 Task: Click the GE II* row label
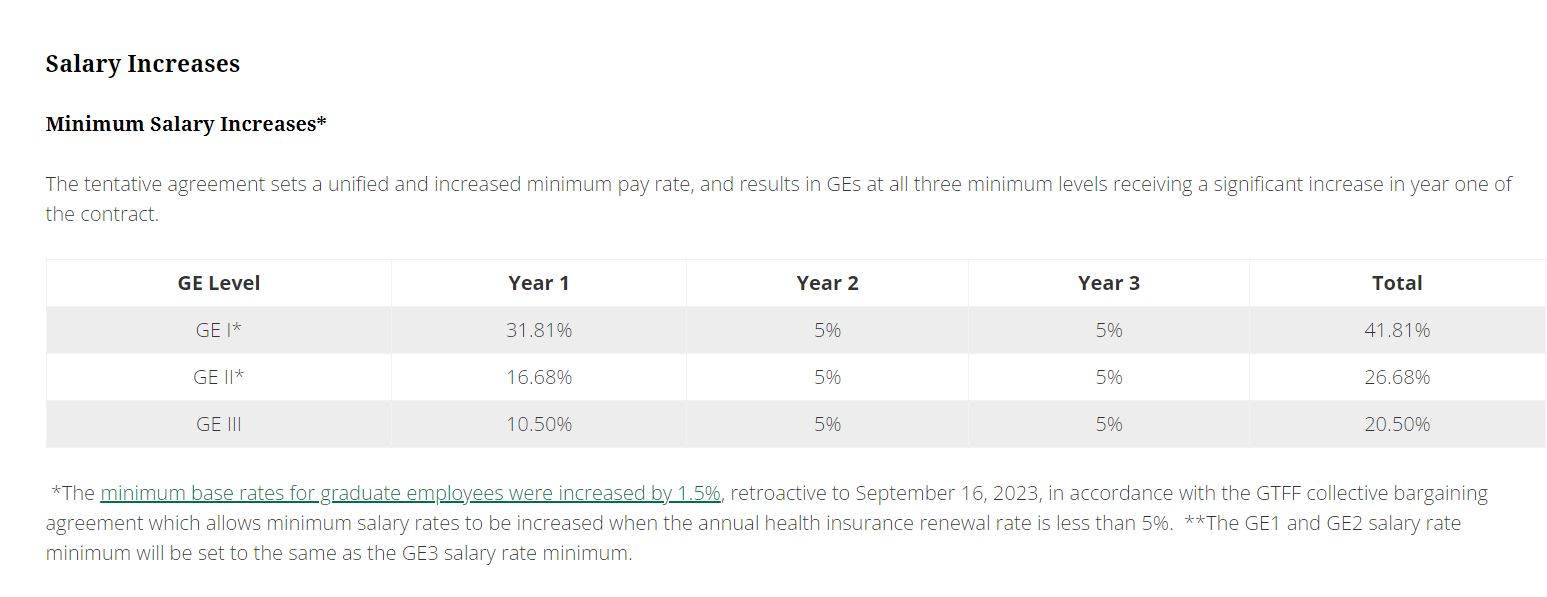pos(219,377)
